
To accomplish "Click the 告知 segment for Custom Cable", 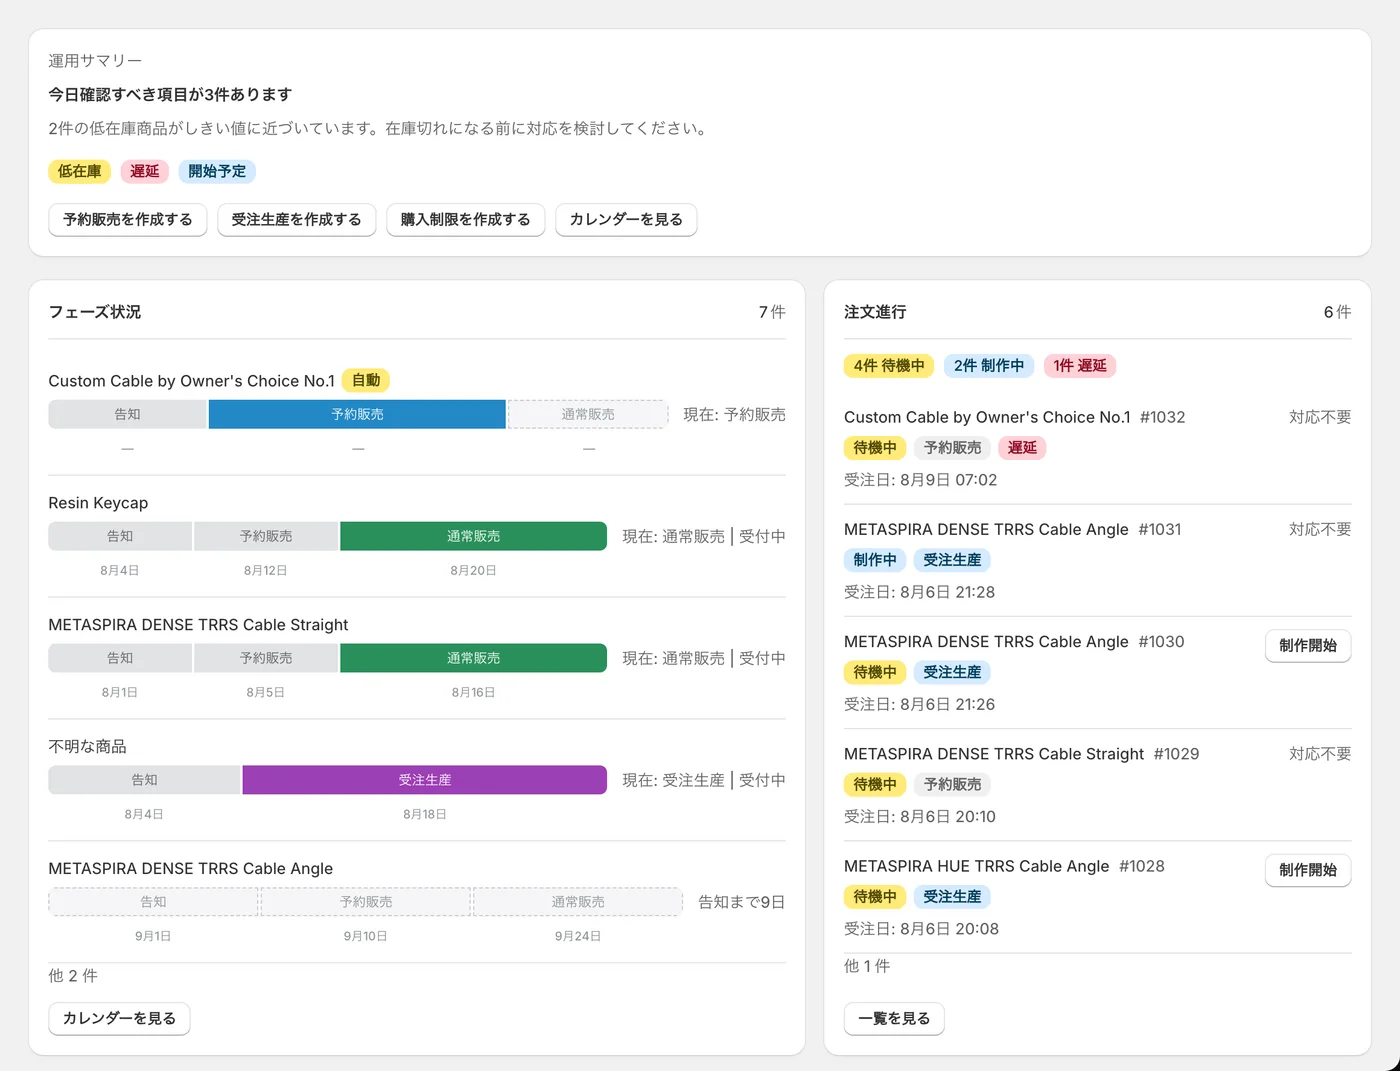I will (127, 414).
